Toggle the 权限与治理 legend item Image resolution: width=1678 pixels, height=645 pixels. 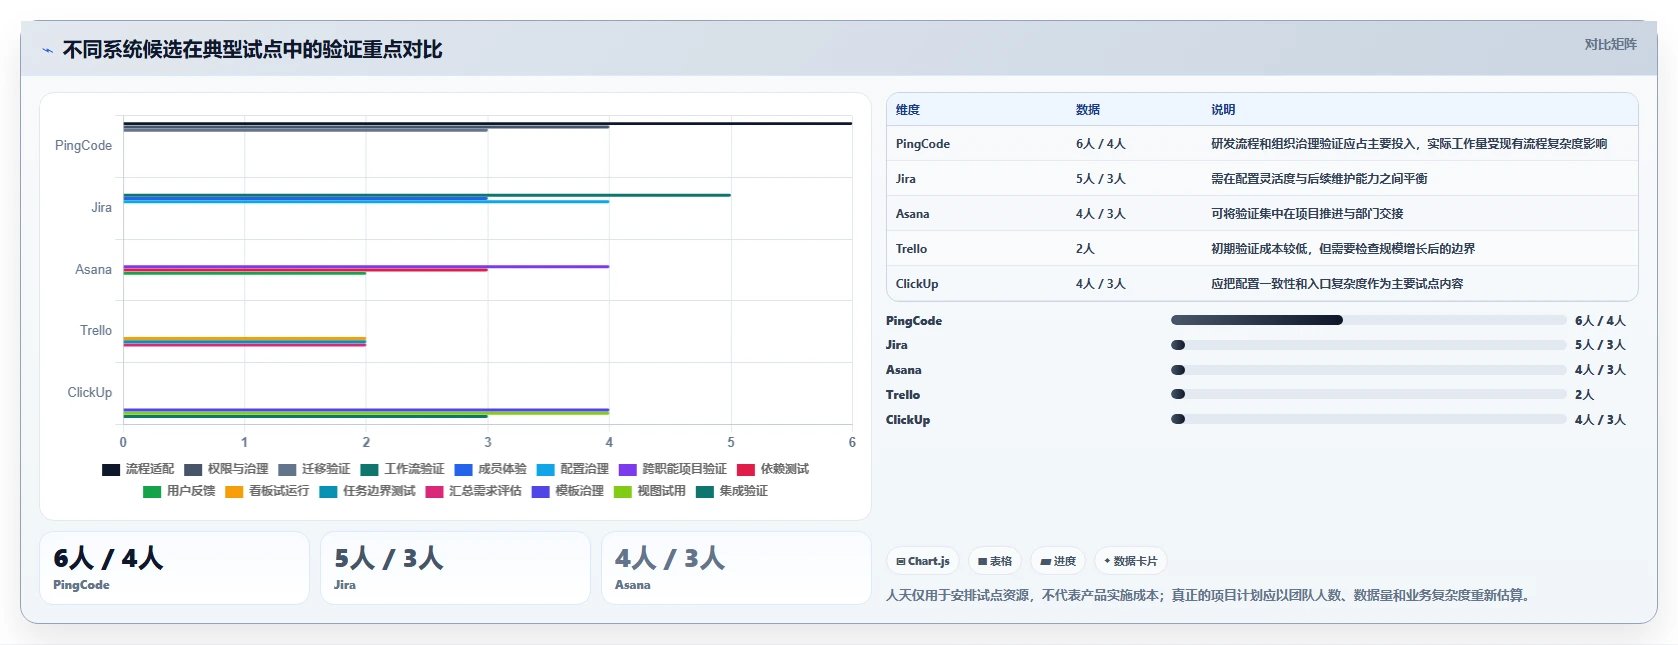tap(226, 469)
